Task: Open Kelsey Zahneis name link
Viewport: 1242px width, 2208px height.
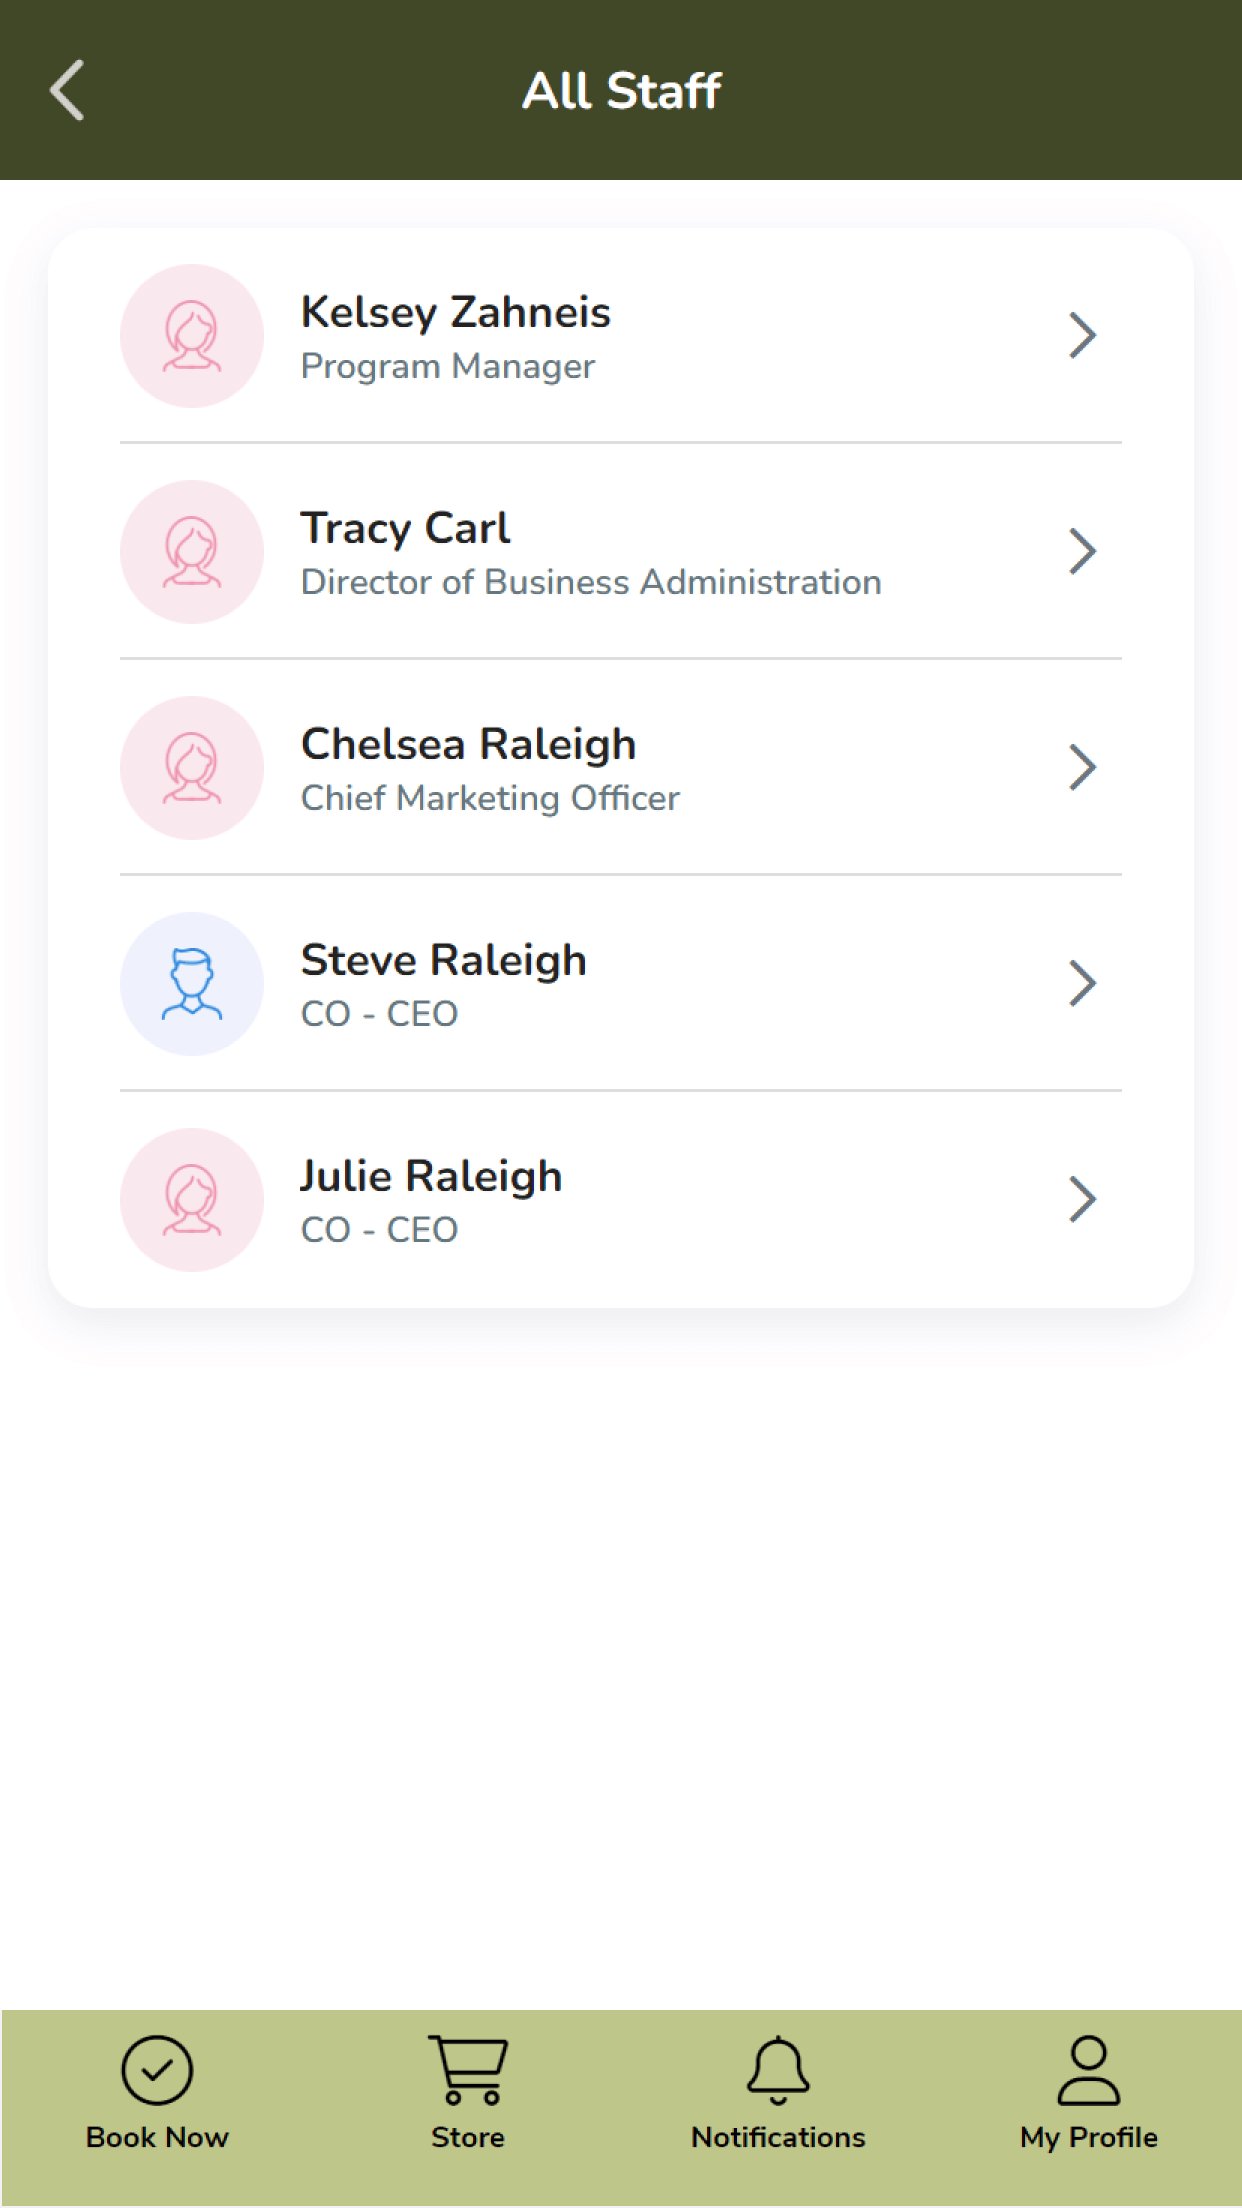Action: pos(456,312)
